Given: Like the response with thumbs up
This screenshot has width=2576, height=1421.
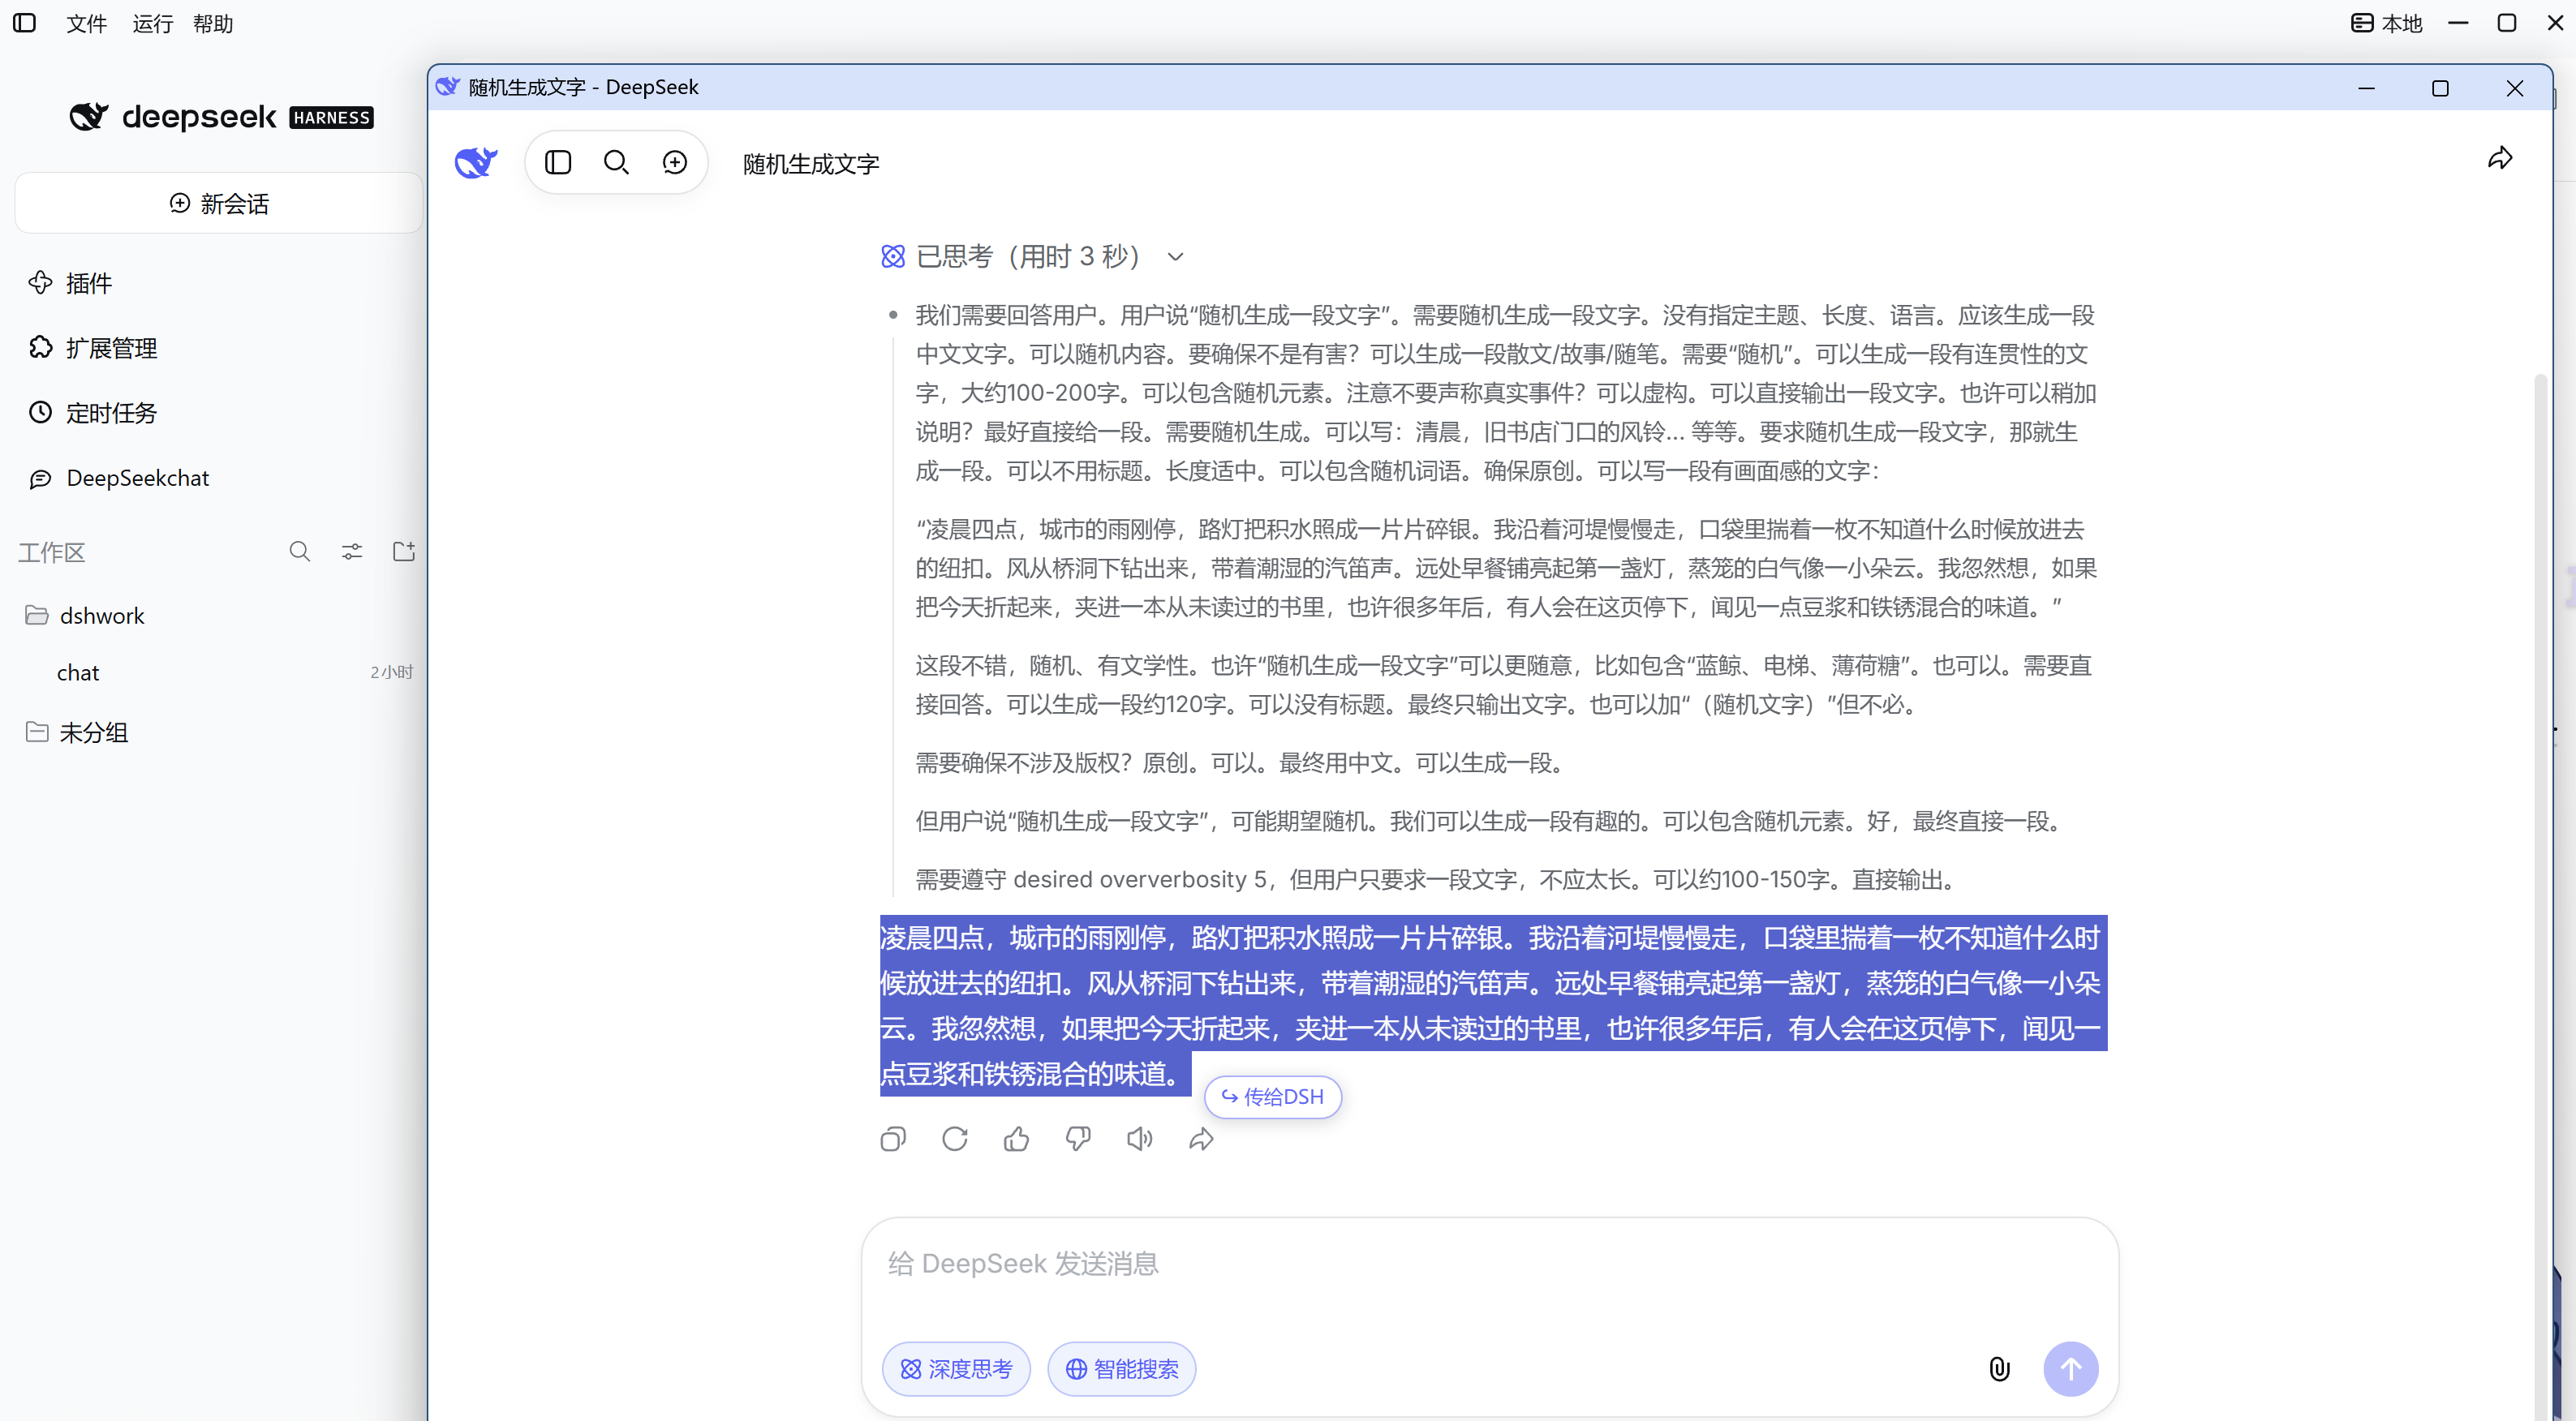Looking at the screenshot, I should [x=1016, y=1139].
